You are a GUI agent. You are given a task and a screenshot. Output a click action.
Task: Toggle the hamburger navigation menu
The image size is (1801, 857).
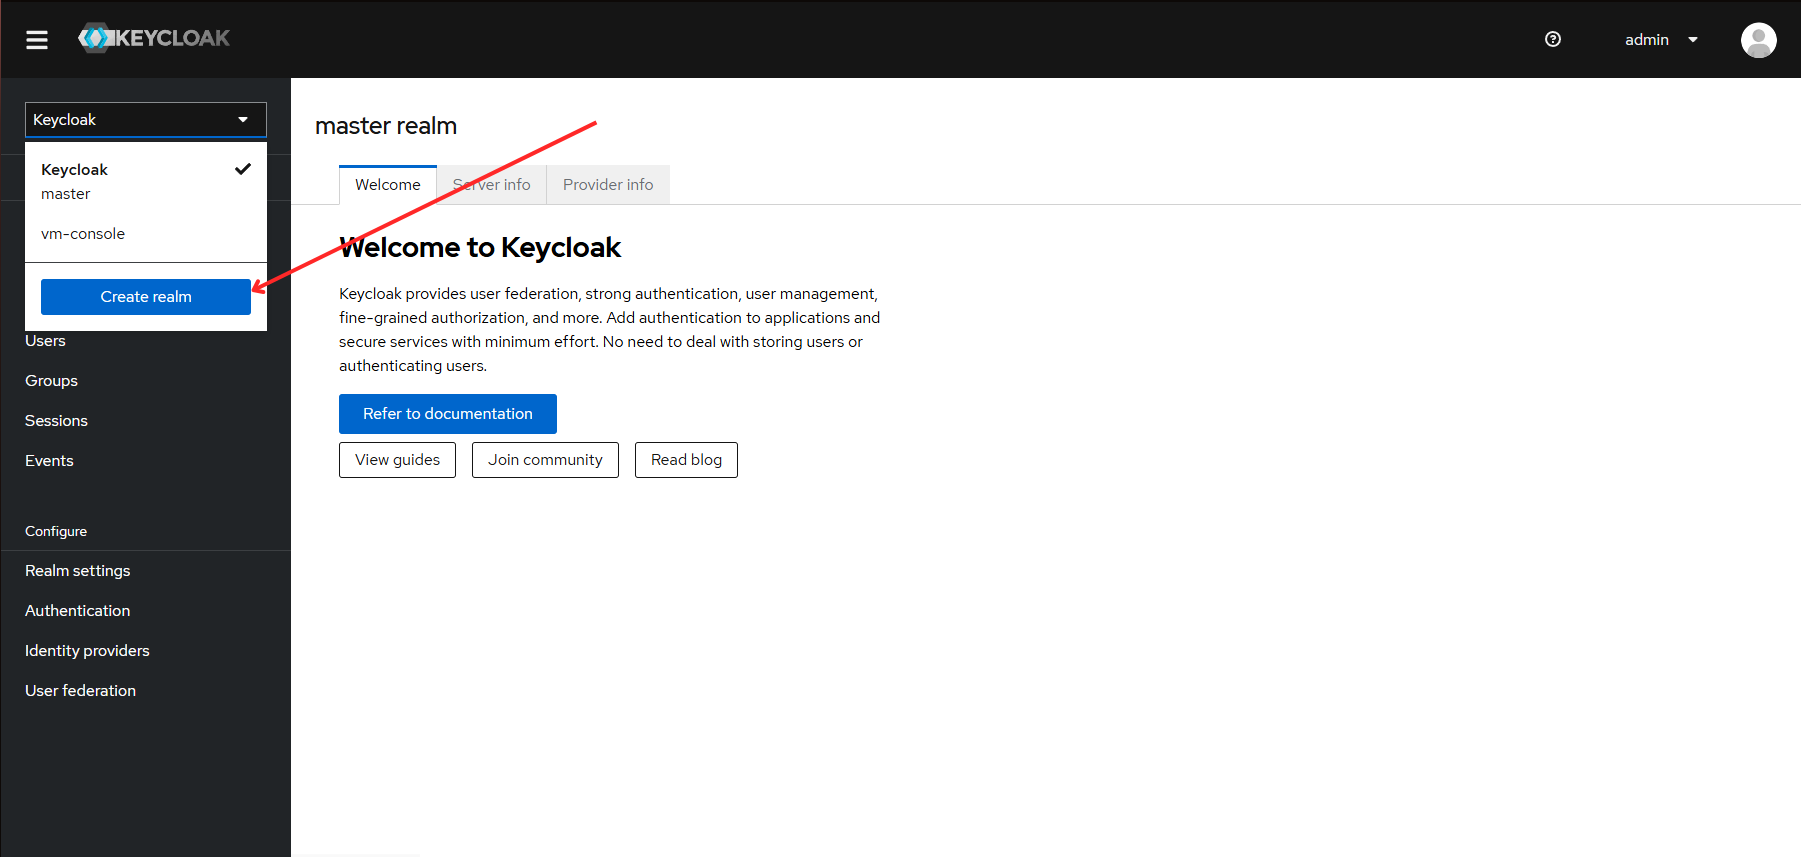click(37, 39)
